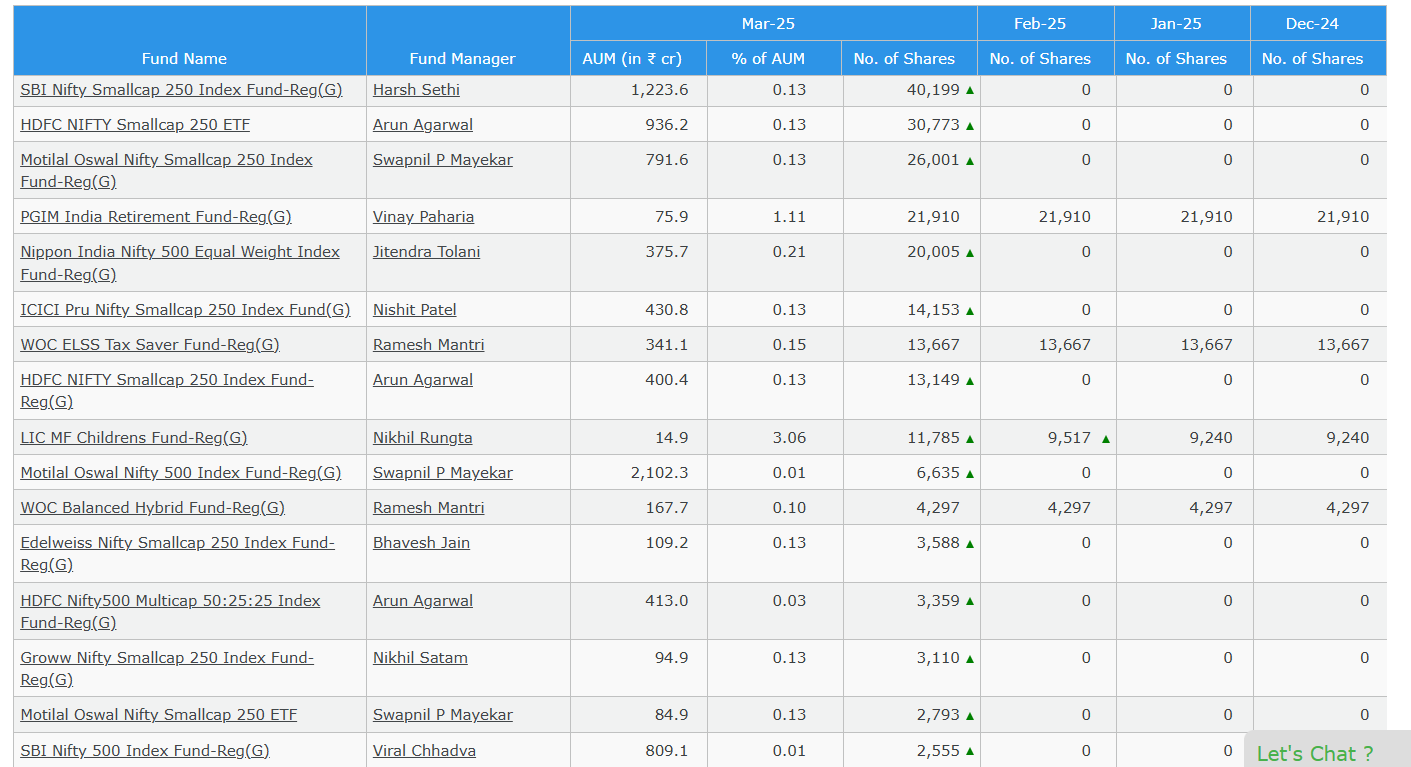1411x767 pixels.
Task: Click green up arrow beside 13,149 shares
Action: pyautogui.click(x=970, y=381)
